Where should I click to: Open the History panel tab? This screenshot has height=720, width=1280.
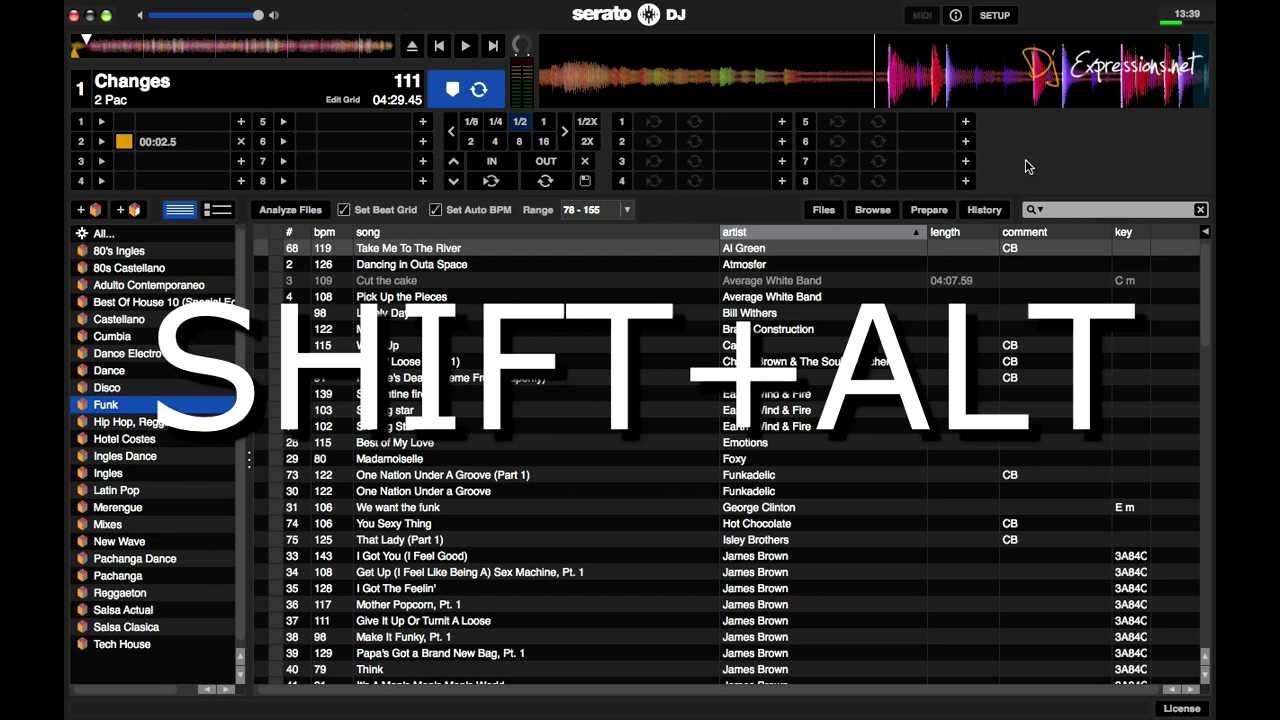pyautogui.click(x=984, y=210)
